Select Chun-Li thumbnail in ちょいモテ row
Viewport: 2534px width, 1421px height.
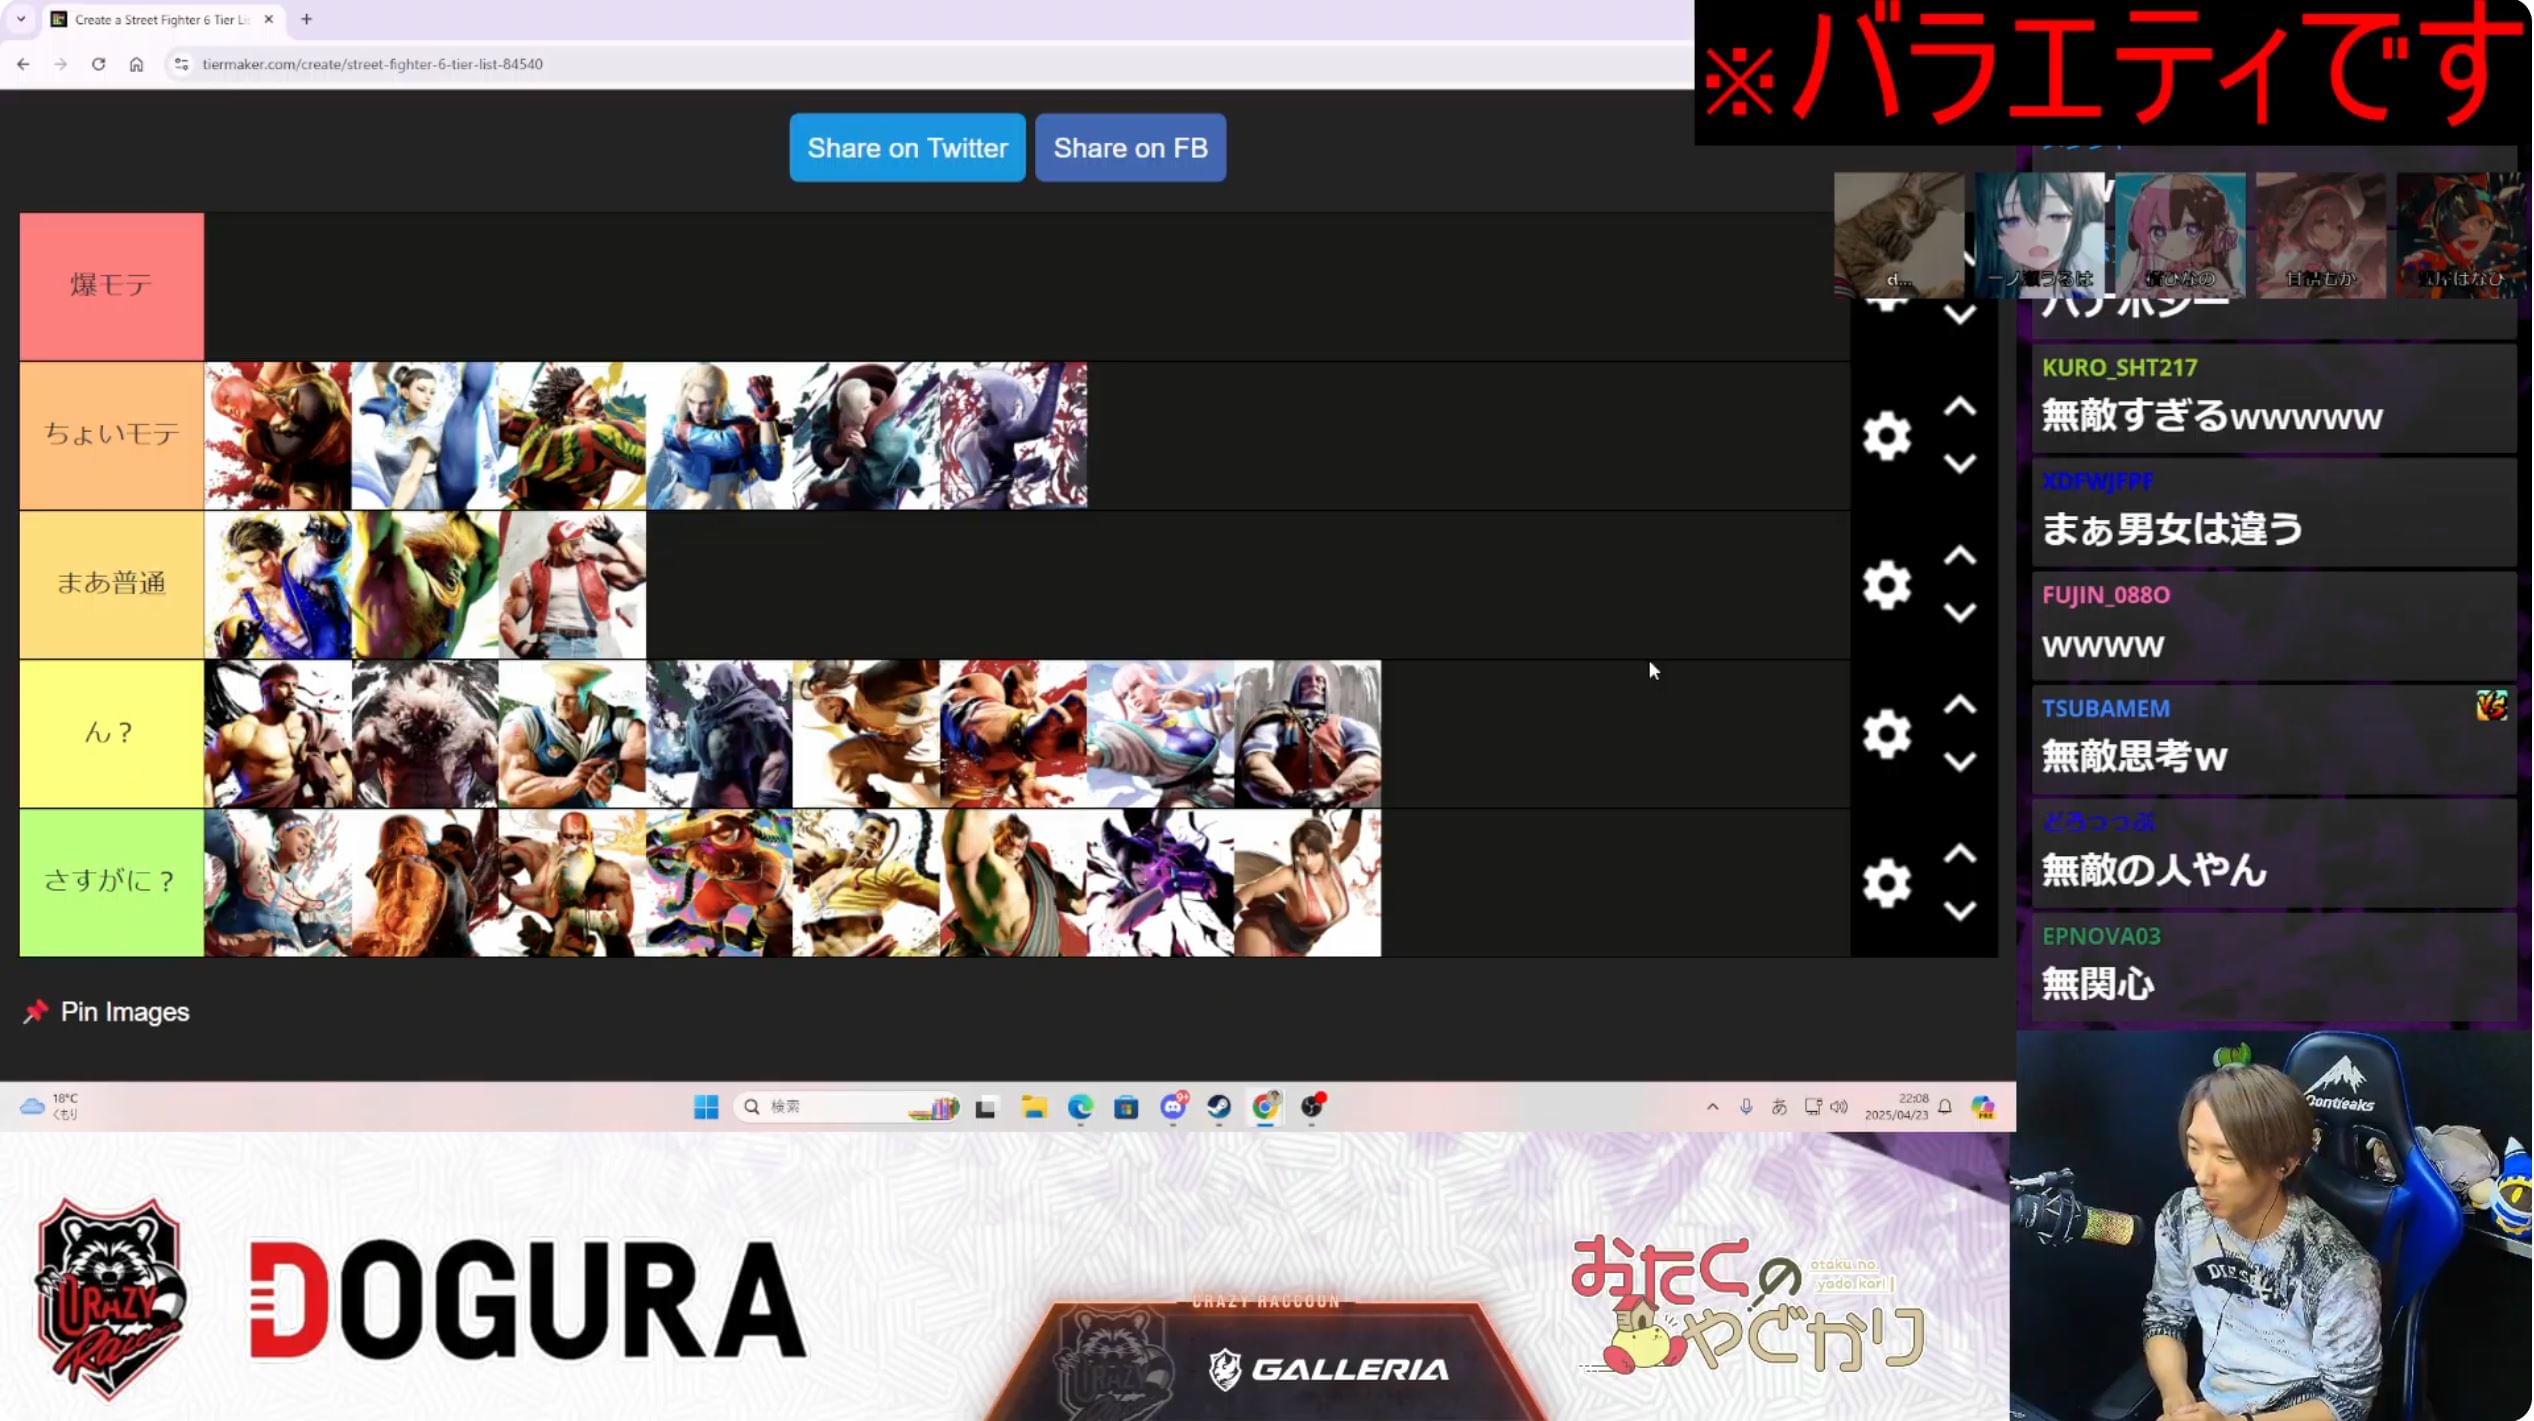click(x=425, y=436)
